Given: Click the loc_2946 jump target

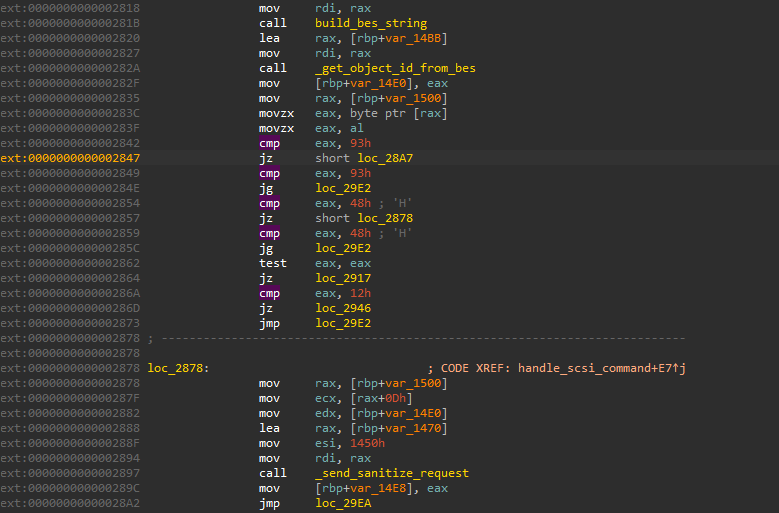Looking at the screenshot, I should (x=343, y=308).
